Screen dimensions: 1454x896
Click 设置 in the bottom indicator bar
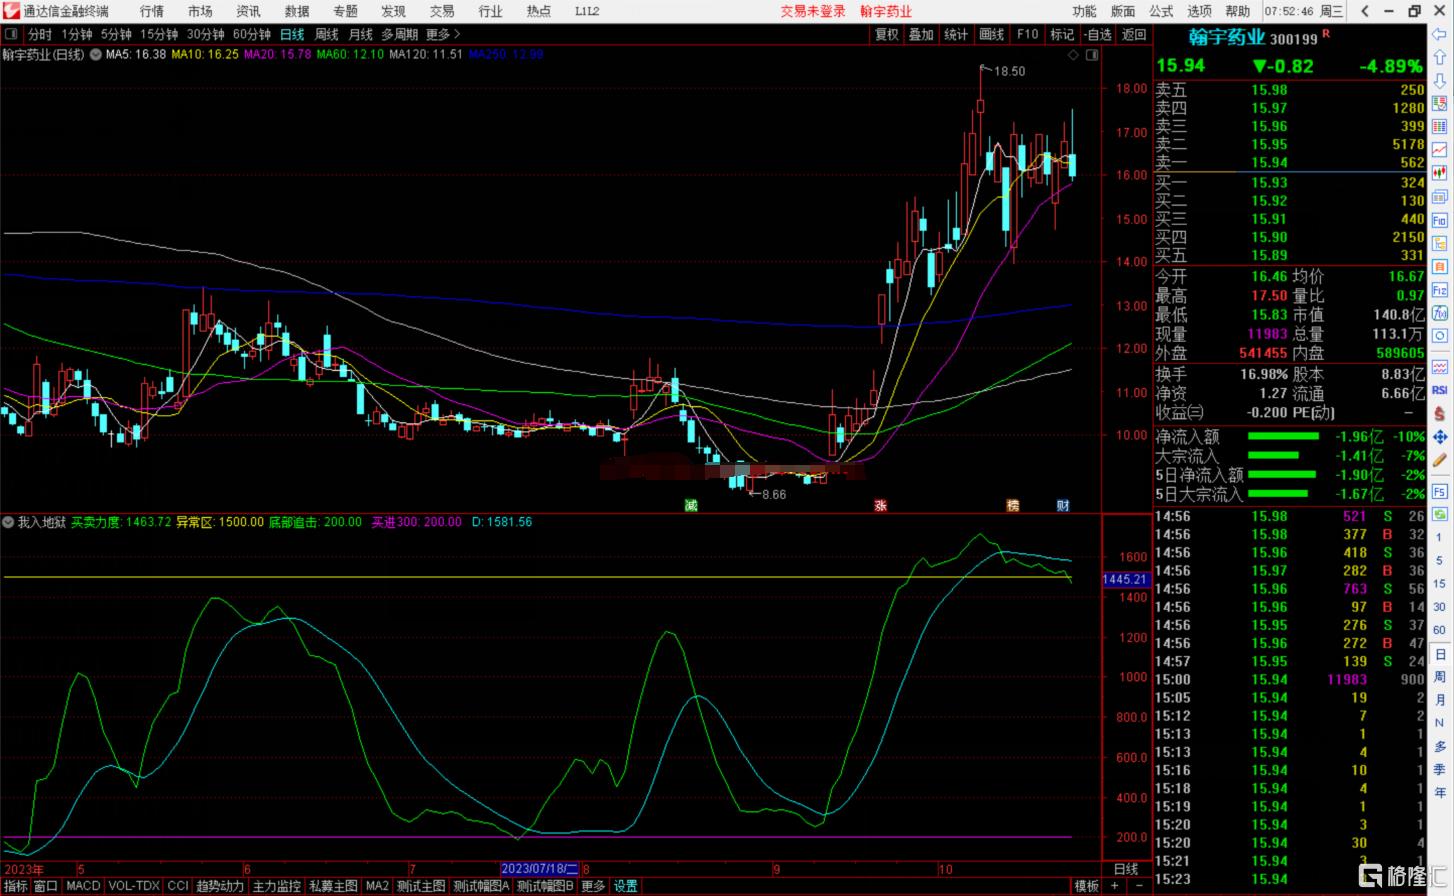tap(626, 886)
